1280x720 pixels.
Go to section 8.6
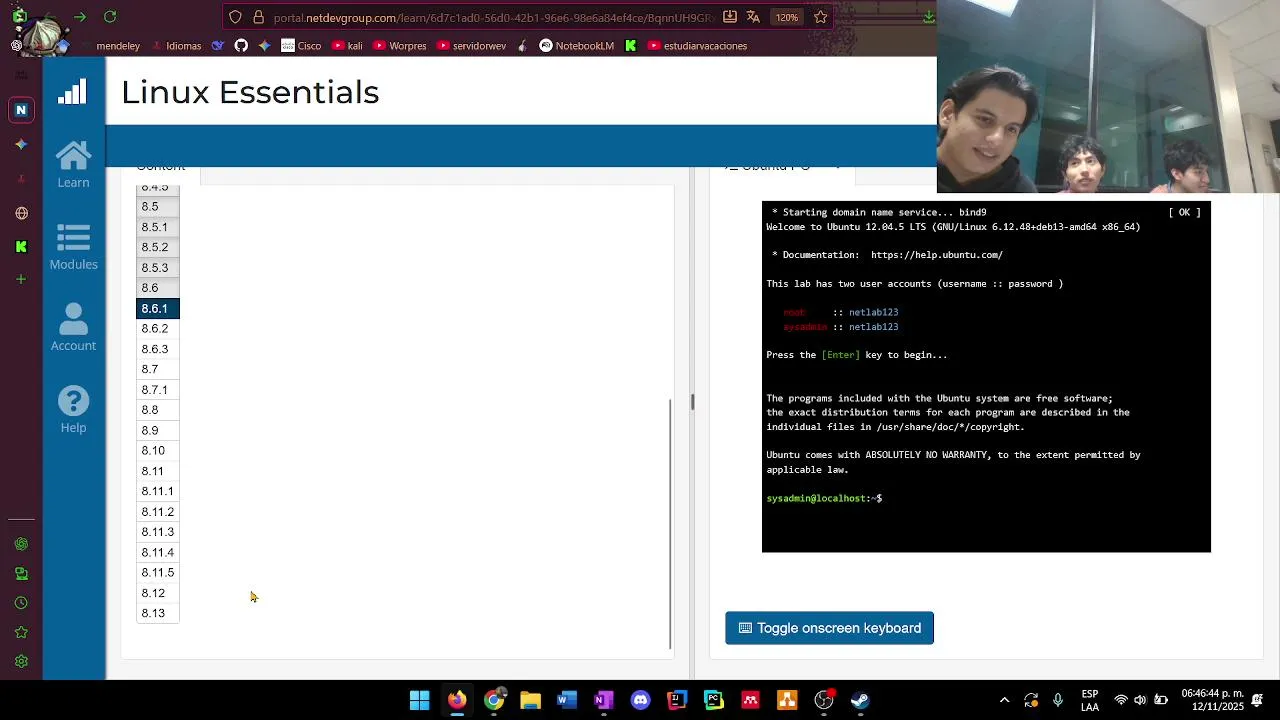[x=157, y=288]
